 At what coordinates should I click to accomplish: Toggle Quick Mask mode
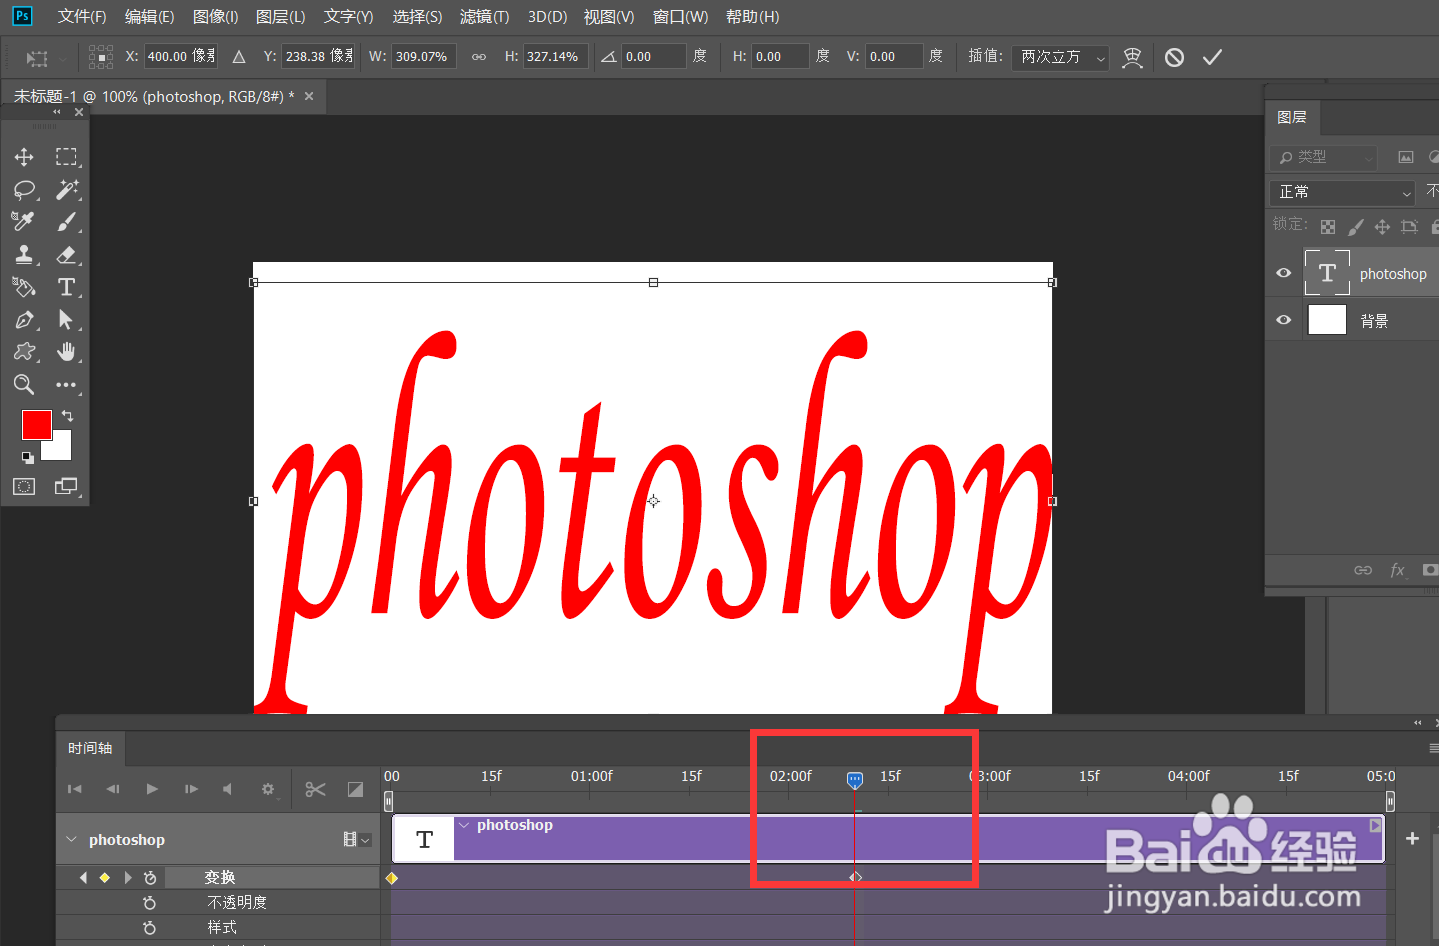click(x=24, y=487)
